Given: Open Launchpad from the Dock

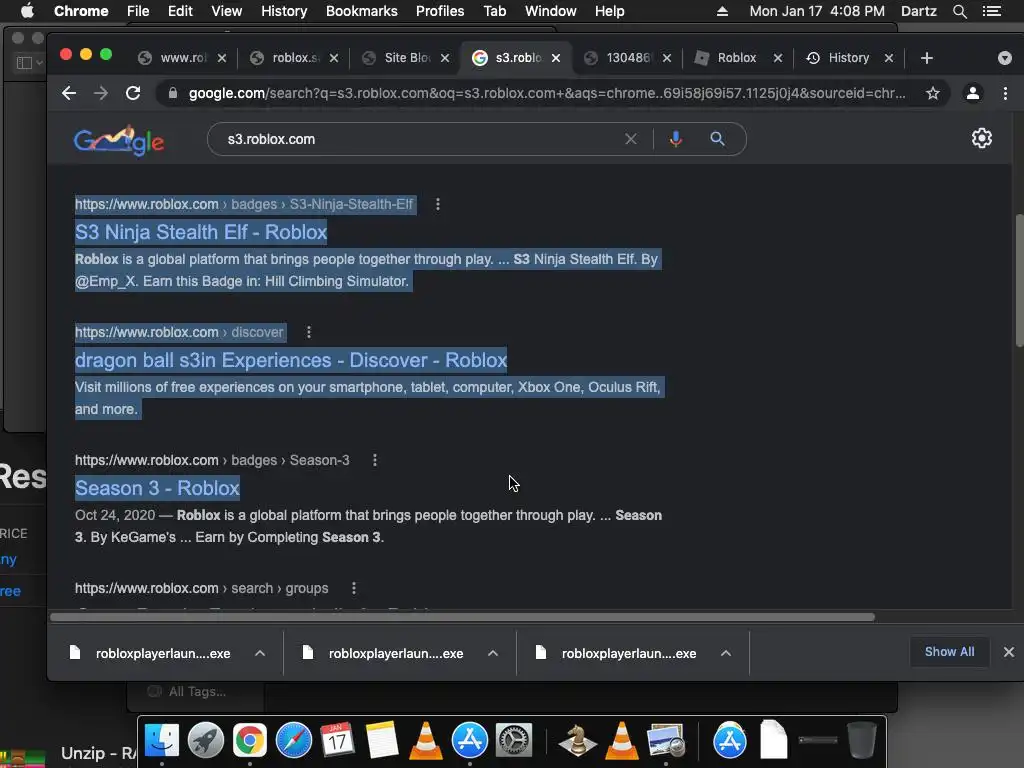Looking at the screenshot, I should pos(206,741).
